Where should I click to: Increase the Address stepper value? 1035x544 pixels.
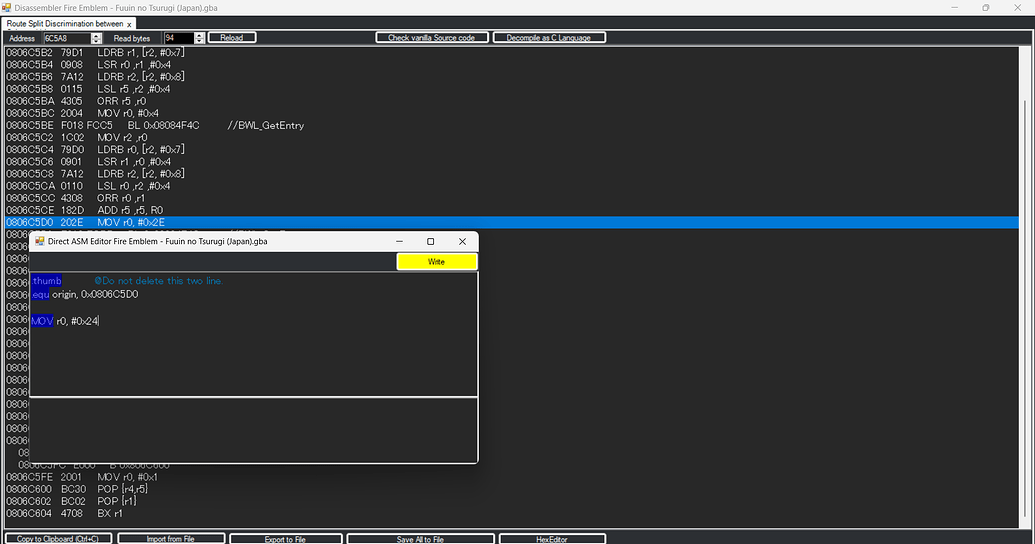pos(96,36)
